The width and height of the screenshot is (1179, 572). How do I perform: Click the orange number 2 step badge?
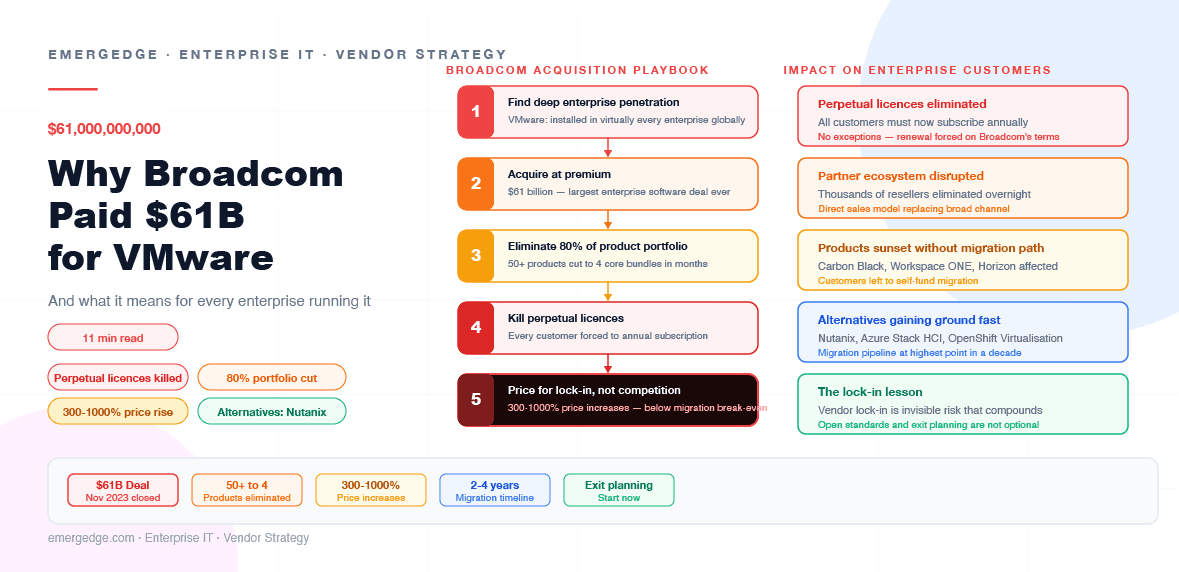point(475,183)
